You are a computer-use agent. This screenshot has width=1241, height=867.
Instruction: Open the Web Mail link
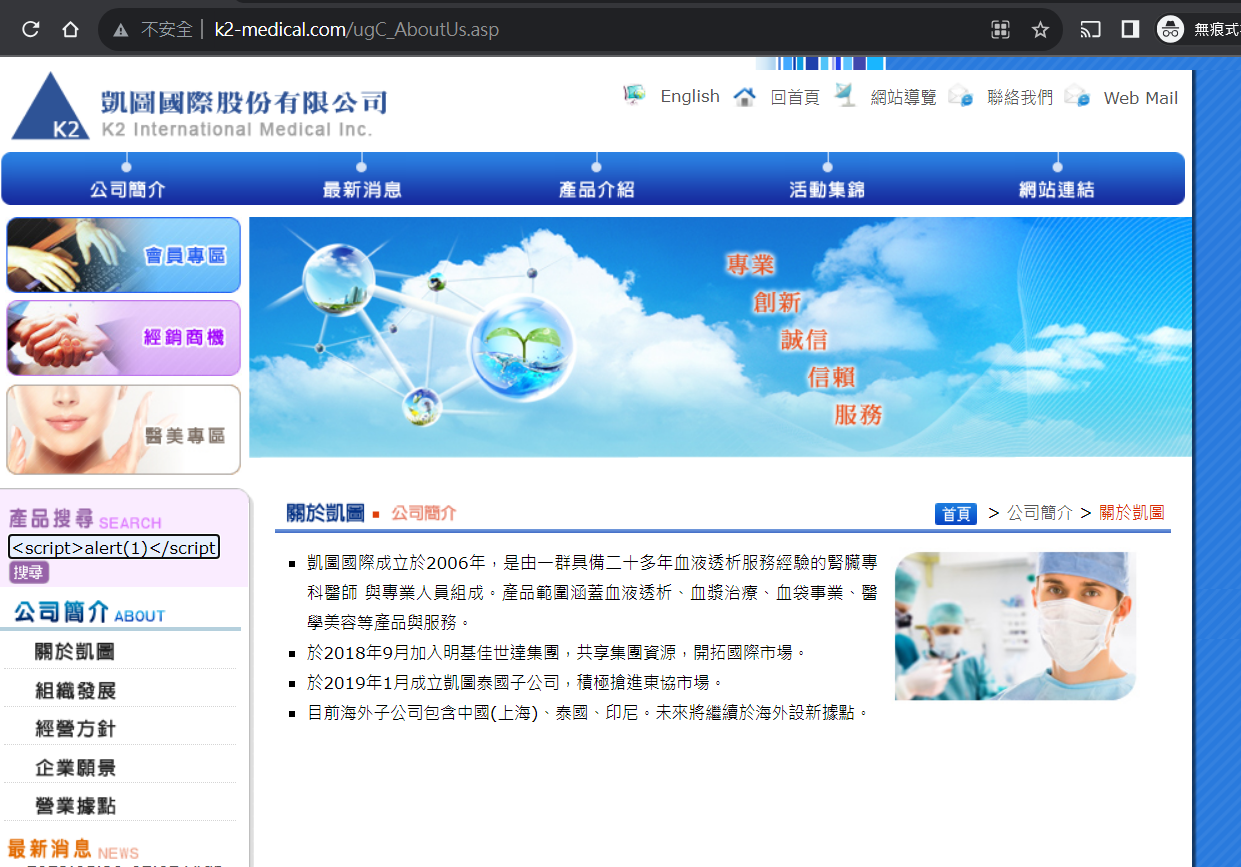(1141, 97)
